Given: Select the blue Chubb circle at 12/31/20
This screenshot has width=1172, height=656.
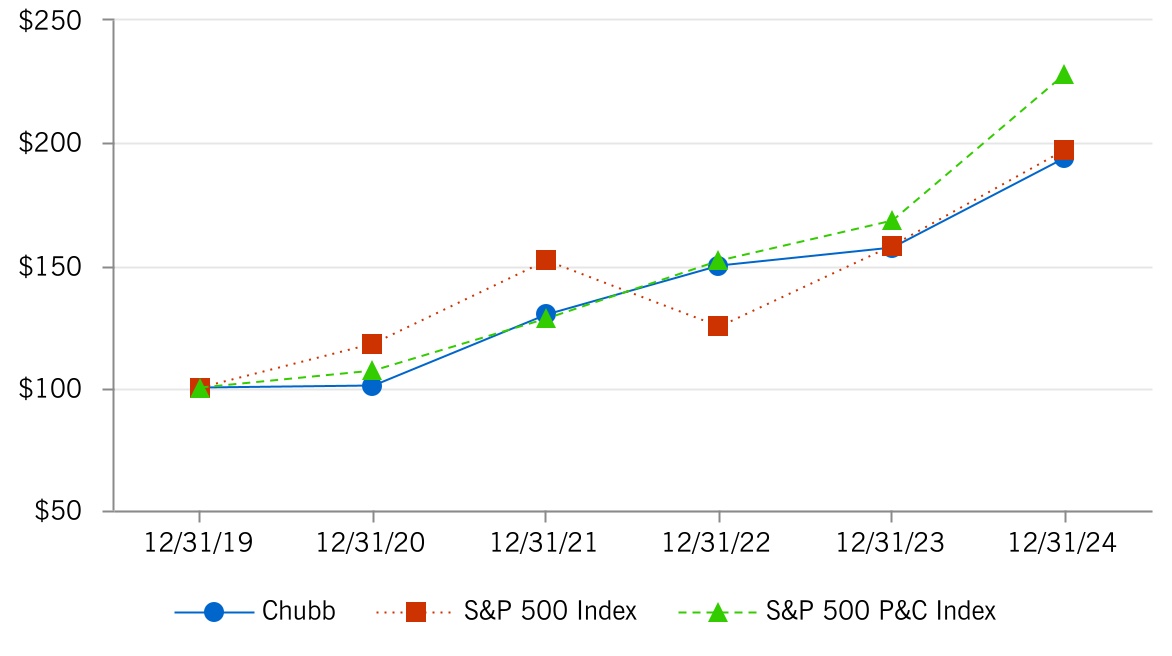Looking at the screenshot, I should click(x=372, y=385).
